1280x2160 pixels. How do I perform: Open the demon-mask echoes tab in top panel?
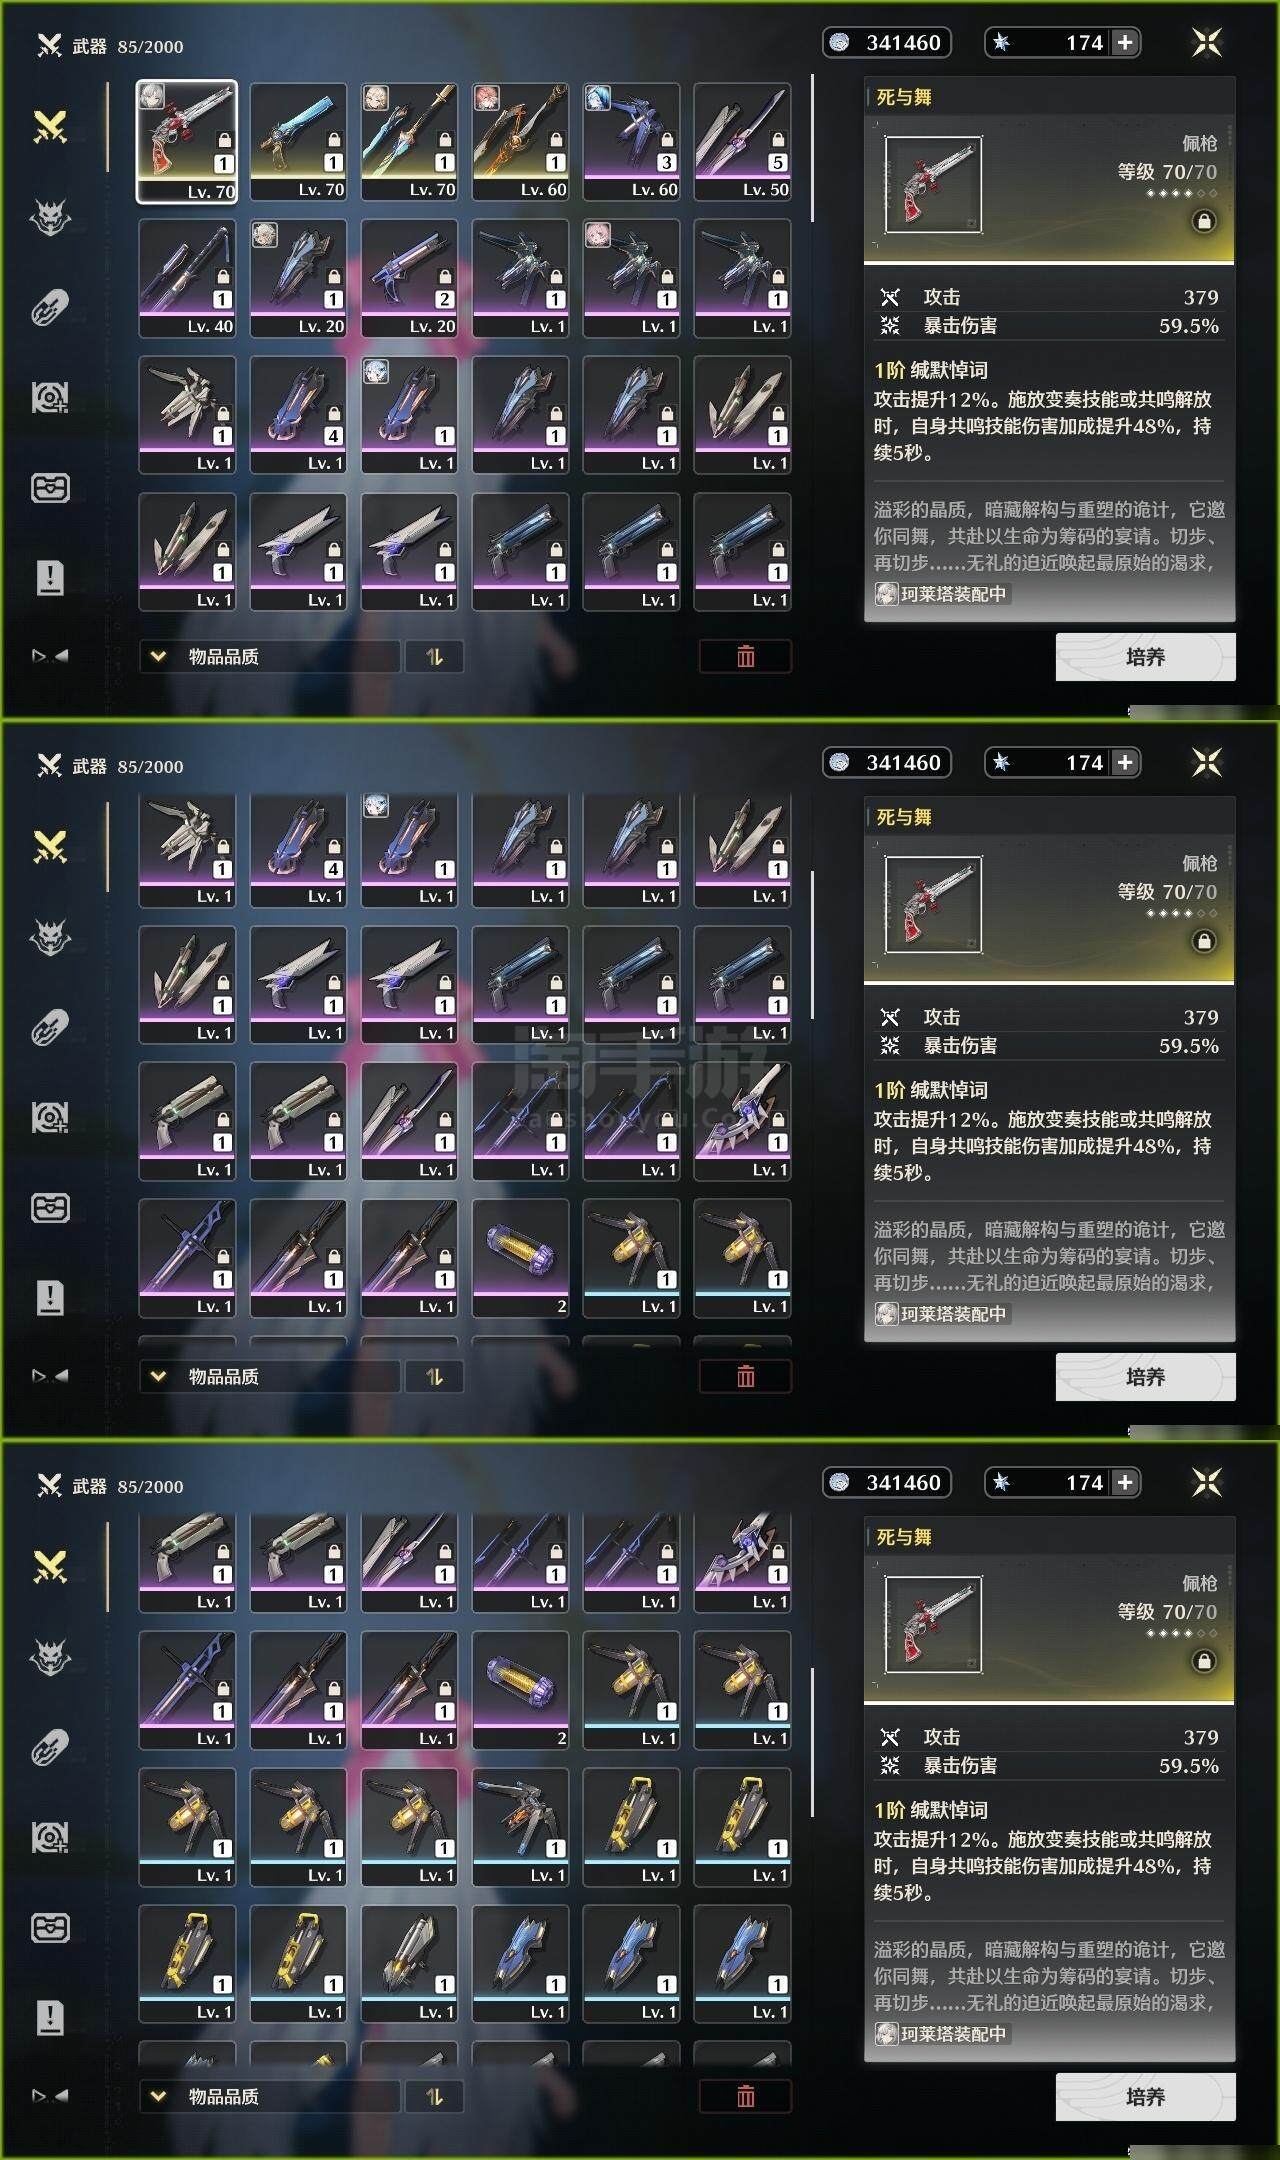click(x=51, y=217)
